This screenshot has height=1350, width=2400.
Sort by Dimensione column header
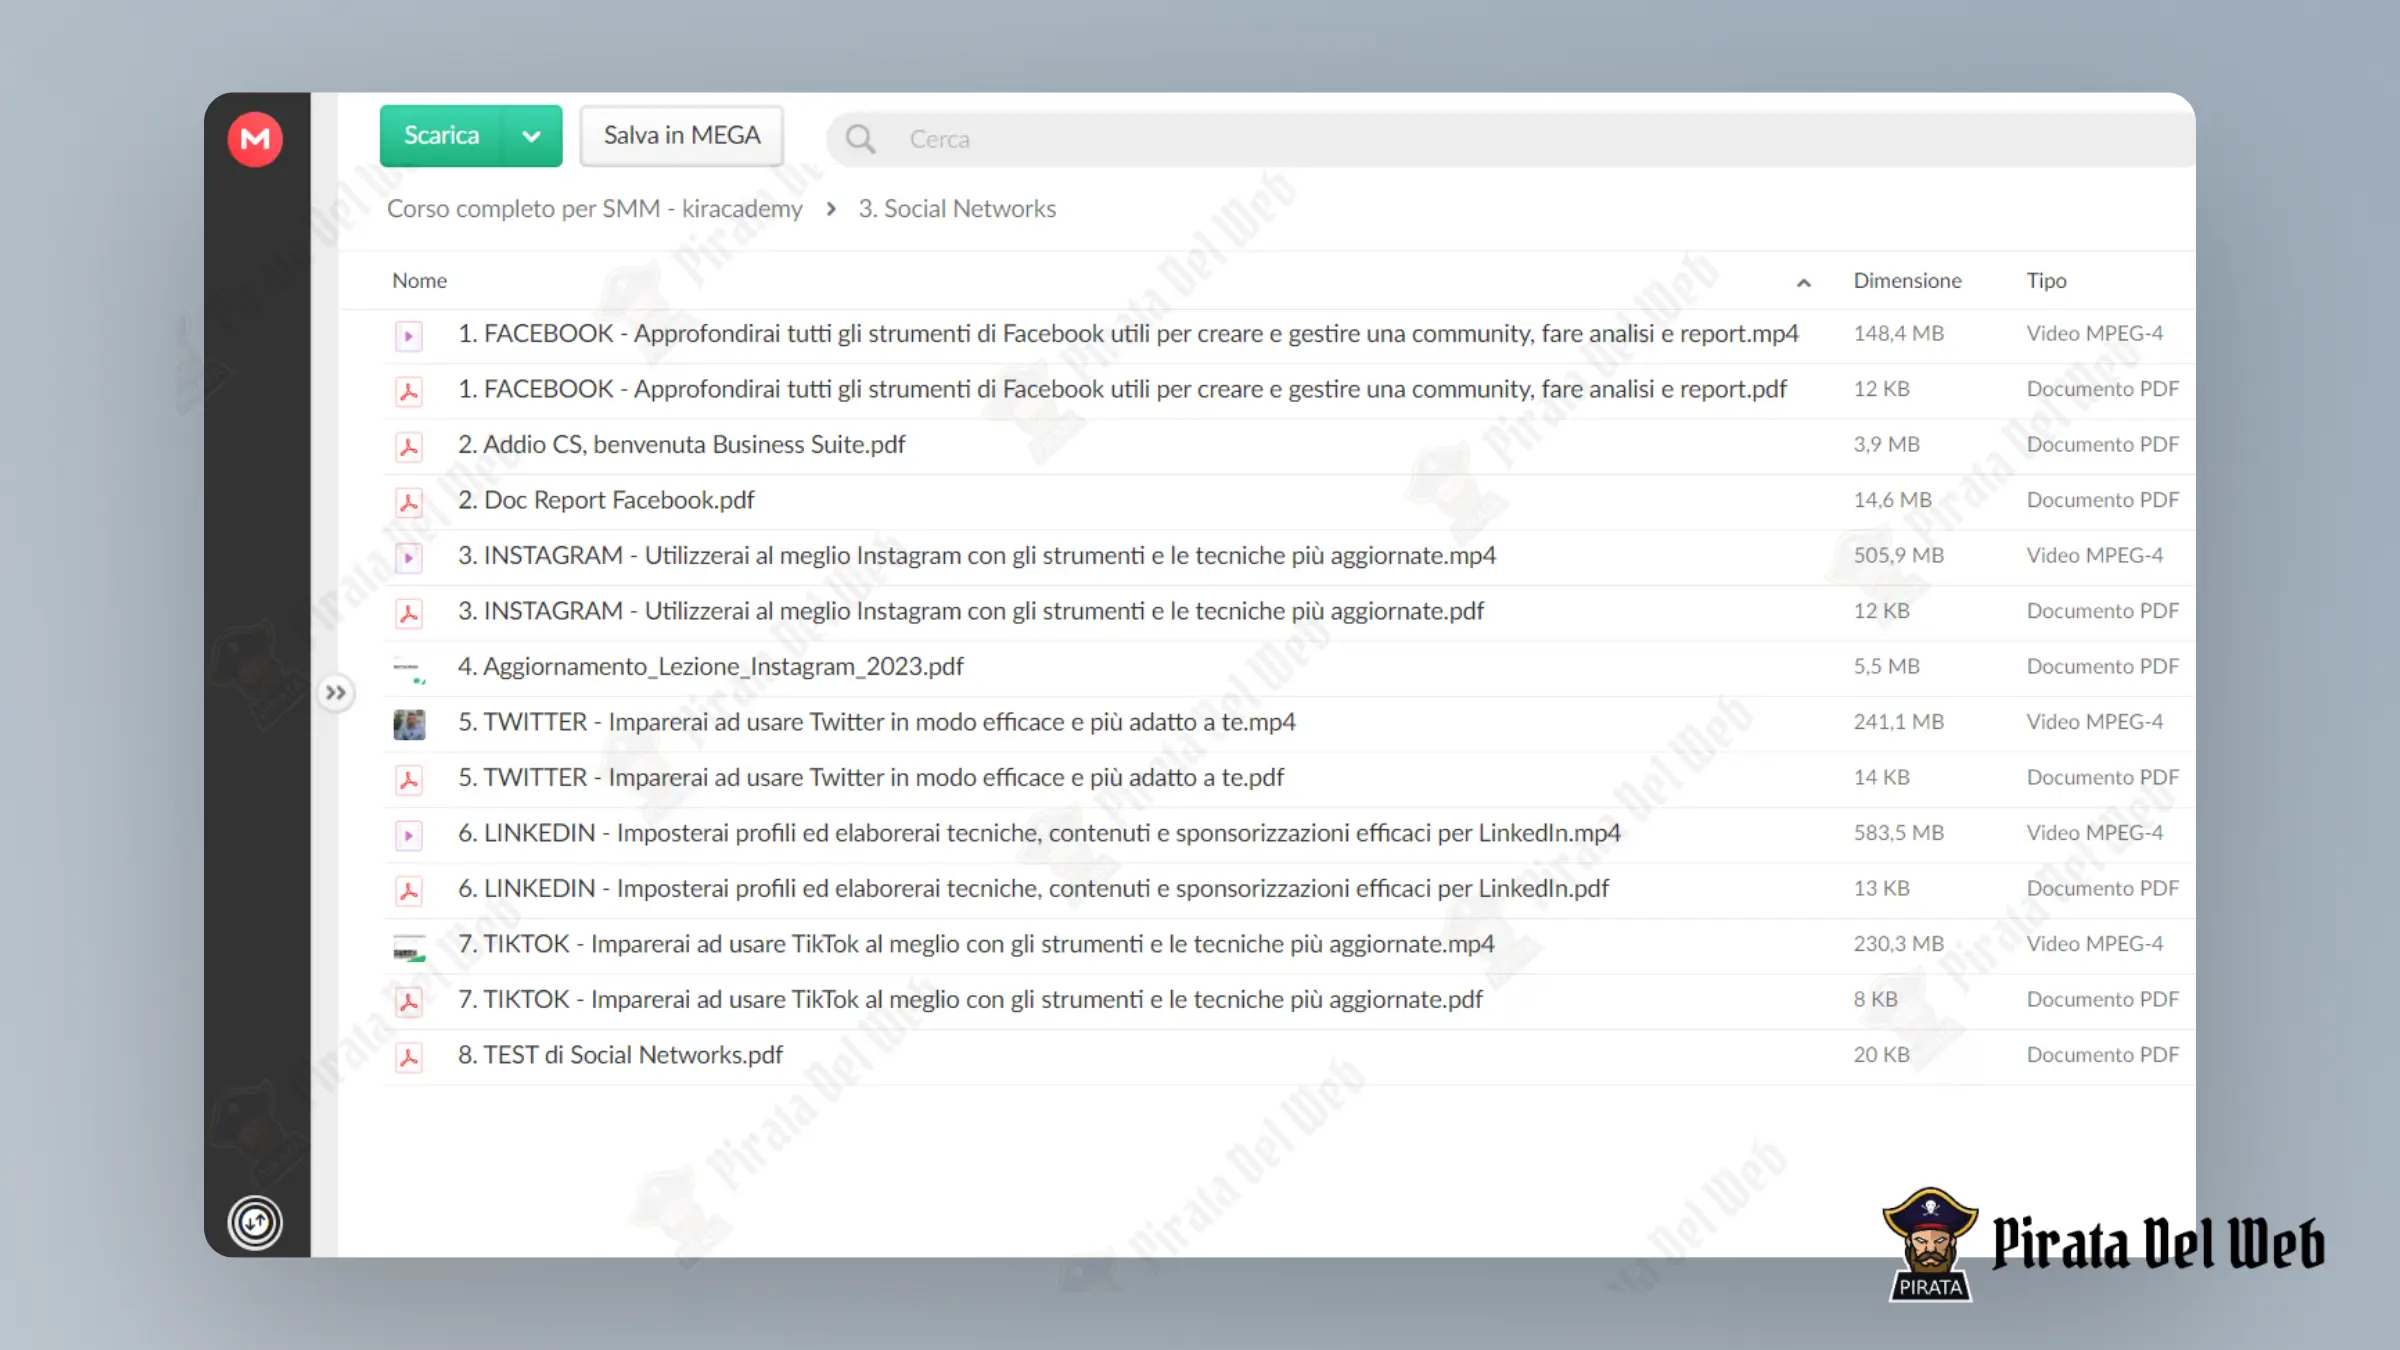pos(1907,280)
